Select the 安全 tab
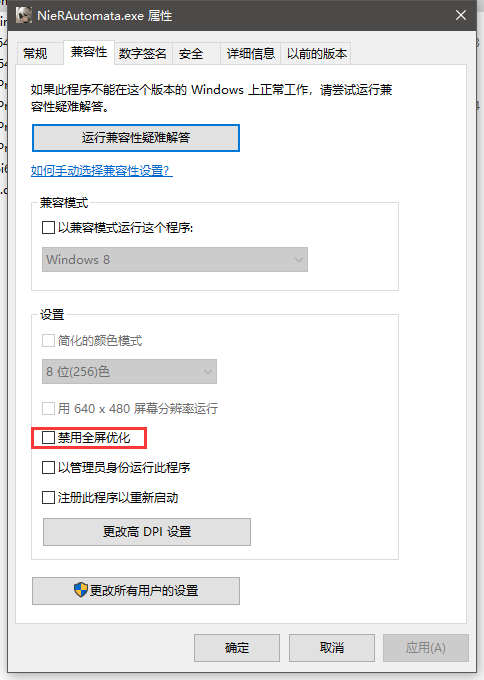The height and width of the screenshot is (680, 484). pos(191,54)
